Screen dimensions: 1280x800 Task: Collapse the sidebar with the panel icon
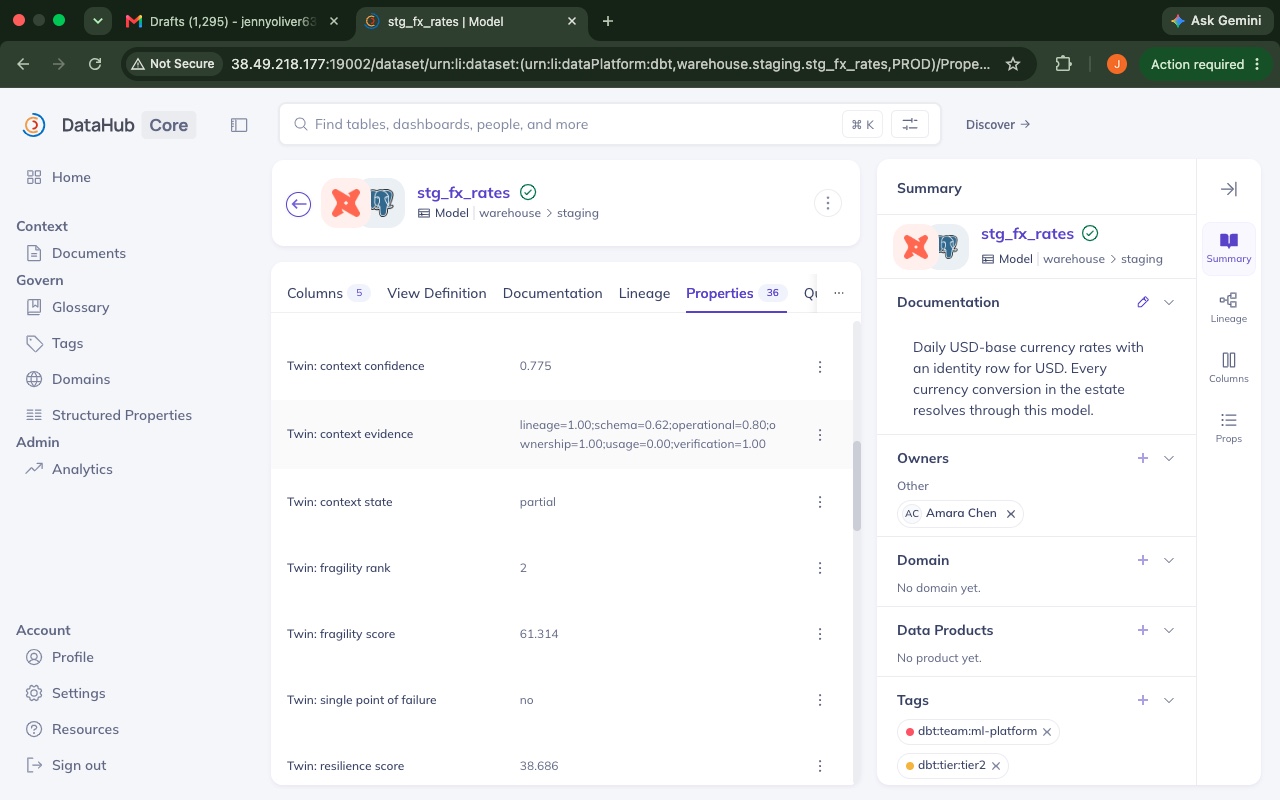(x=239, y=125)
